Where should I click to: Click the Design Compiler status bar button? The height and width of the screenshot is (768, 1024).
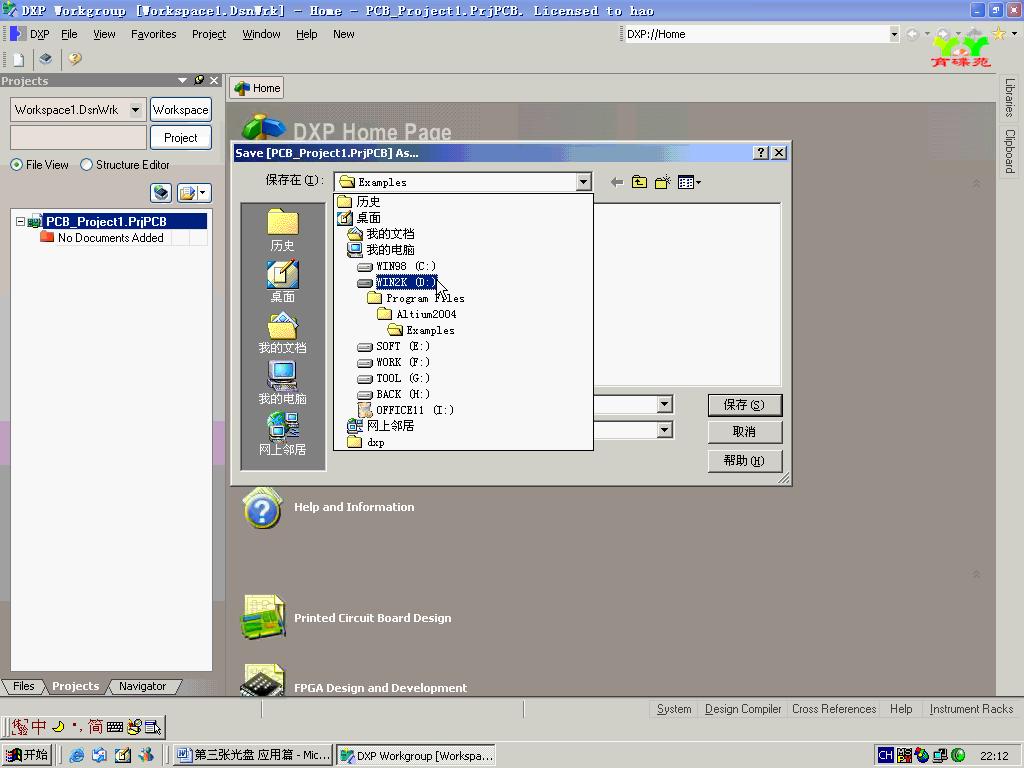coord(743,709)
